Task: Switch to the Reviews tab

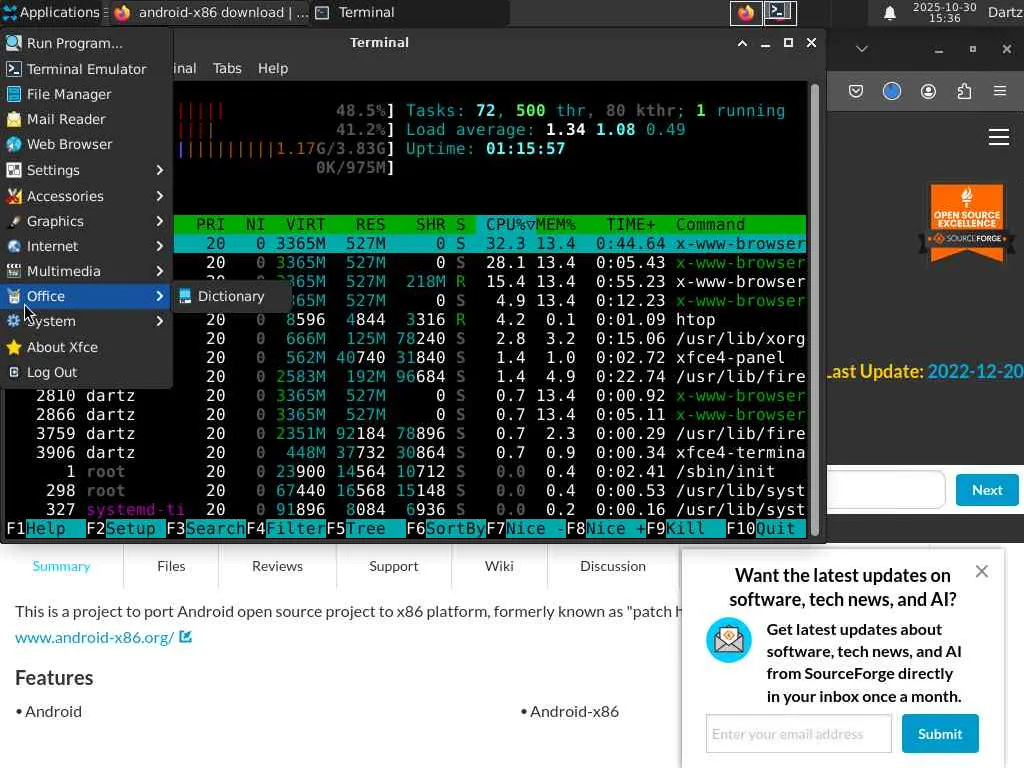Action: (x=277, y=566)
